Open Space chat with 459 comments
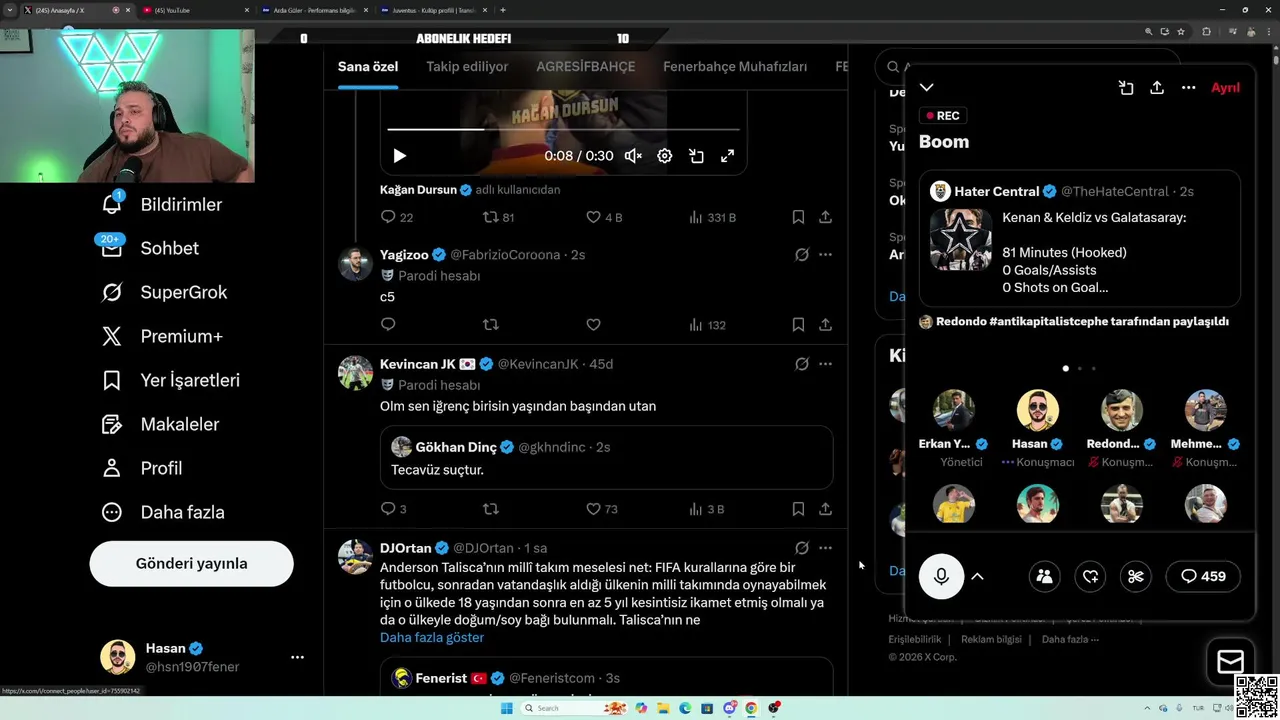Screen dimensions: 1280x720 tap(1203, 576)
